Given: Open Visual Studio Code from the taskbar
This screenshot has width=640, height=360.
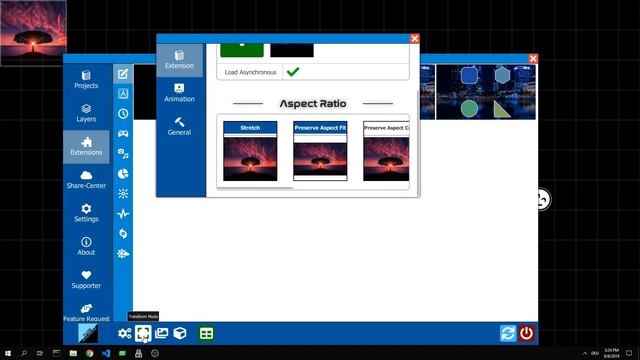Looking at the screenshot, I should [x=106, y=353].
